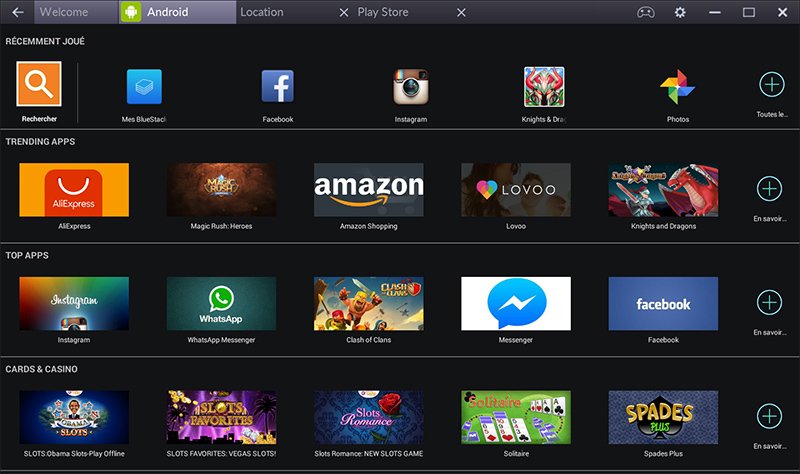Click the gamepad controller icon
Image resolution: width=800 pixels, height=474 pixels.
click(x=646, y=12)
